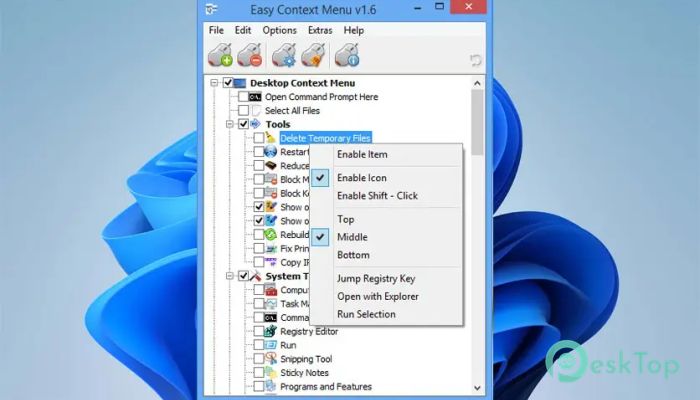Check the Select All Files checkbox
Screen dimensions: 700x400
tap(243, 110)
